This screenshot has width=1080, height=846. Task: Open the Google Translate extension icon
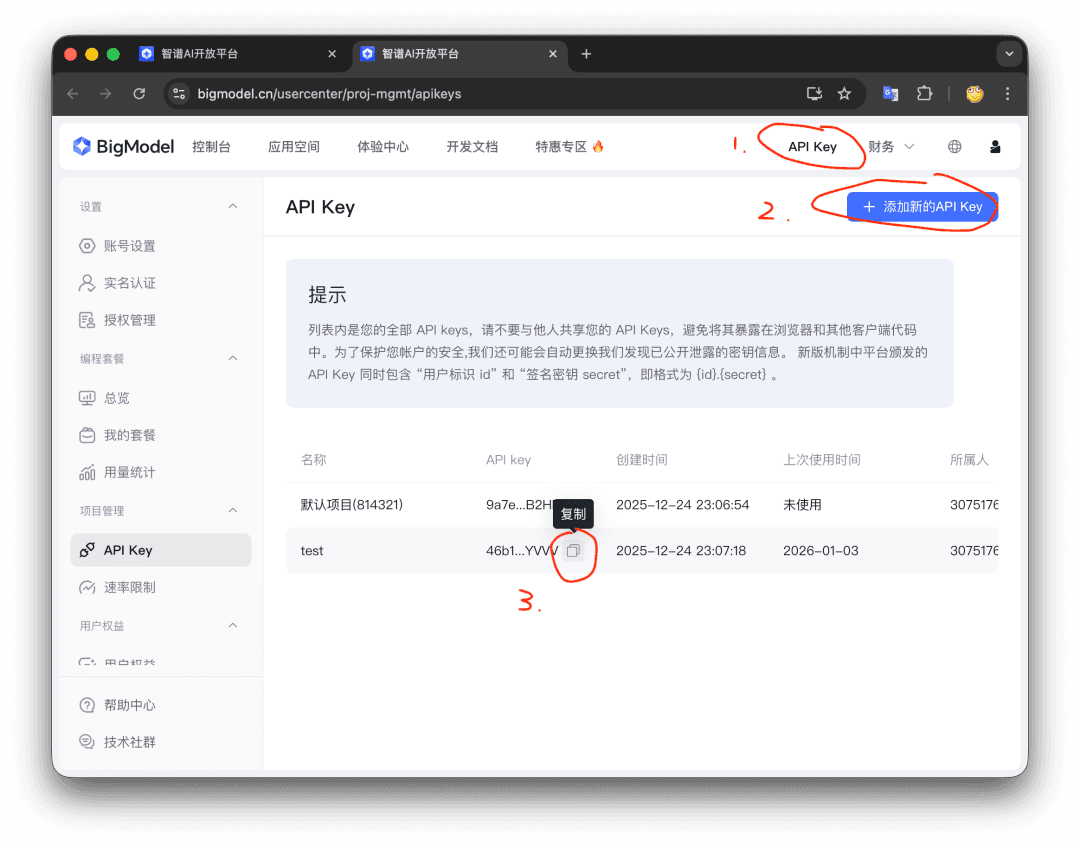pyautogui.click(x=889, y=93)
